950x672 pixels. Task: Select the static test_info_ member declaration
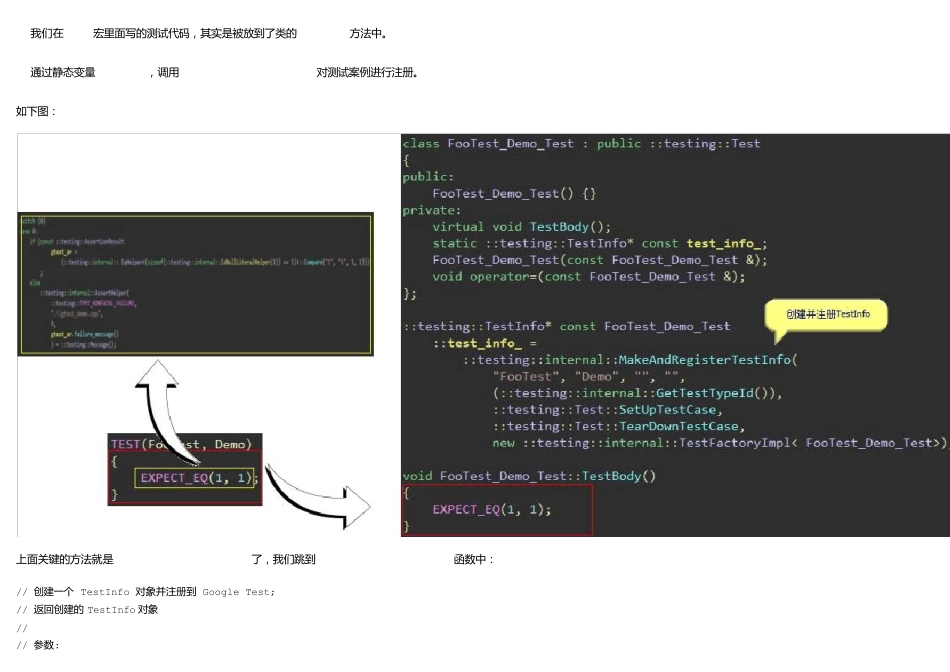tap(599, 243)
